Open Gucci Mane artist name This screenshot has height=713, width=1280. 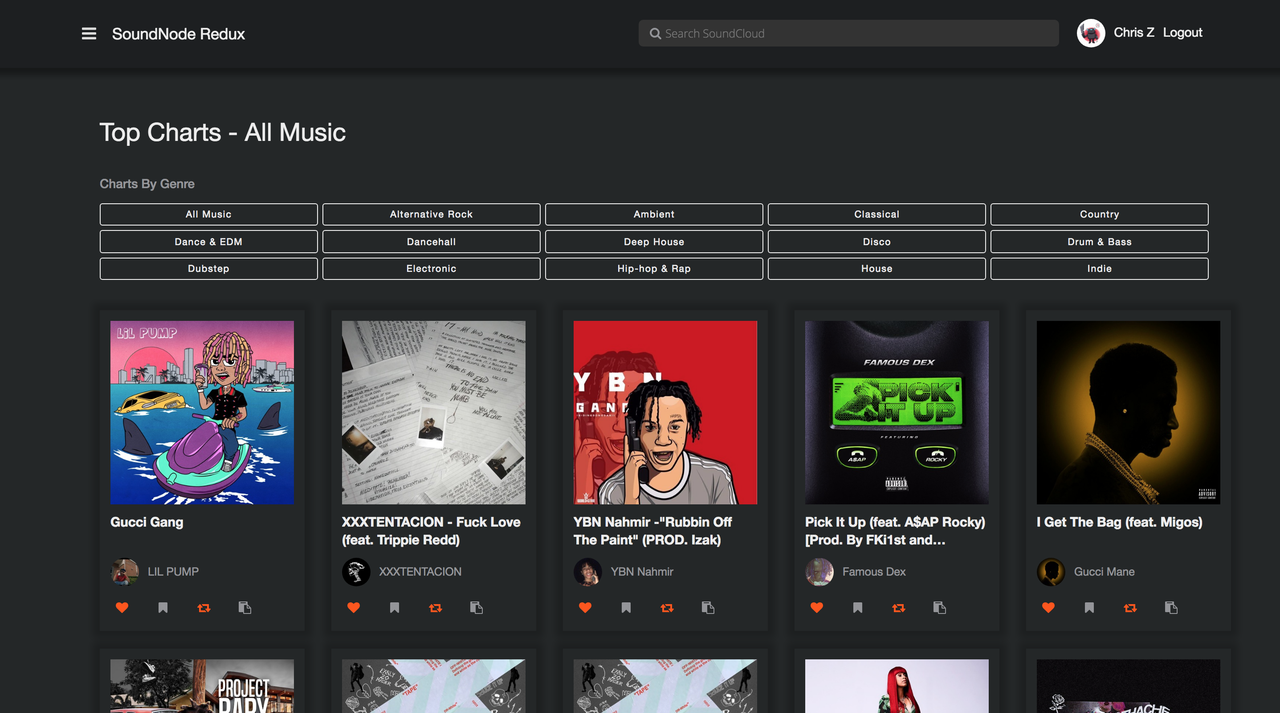coord(1104,572)
